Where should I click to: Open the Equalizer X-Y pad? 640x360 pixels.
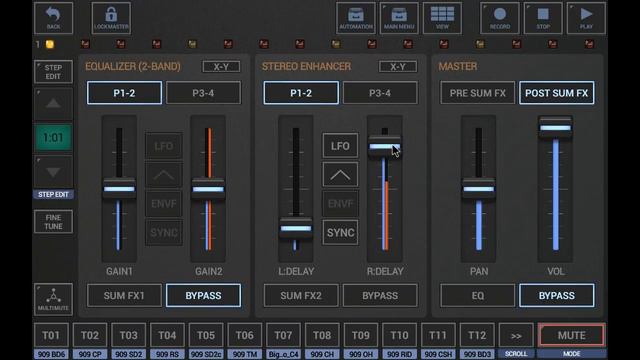click(x=221, y=67)
